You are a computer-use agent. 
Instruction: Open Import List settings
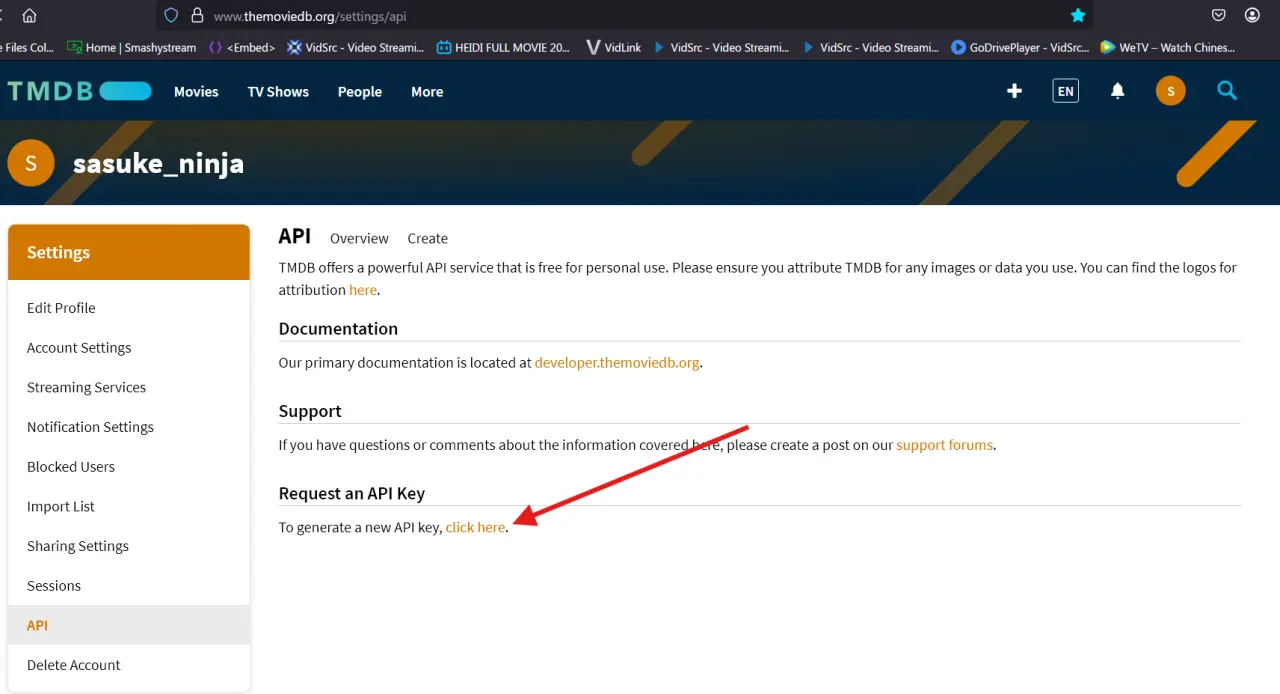[x=128, y=506]
